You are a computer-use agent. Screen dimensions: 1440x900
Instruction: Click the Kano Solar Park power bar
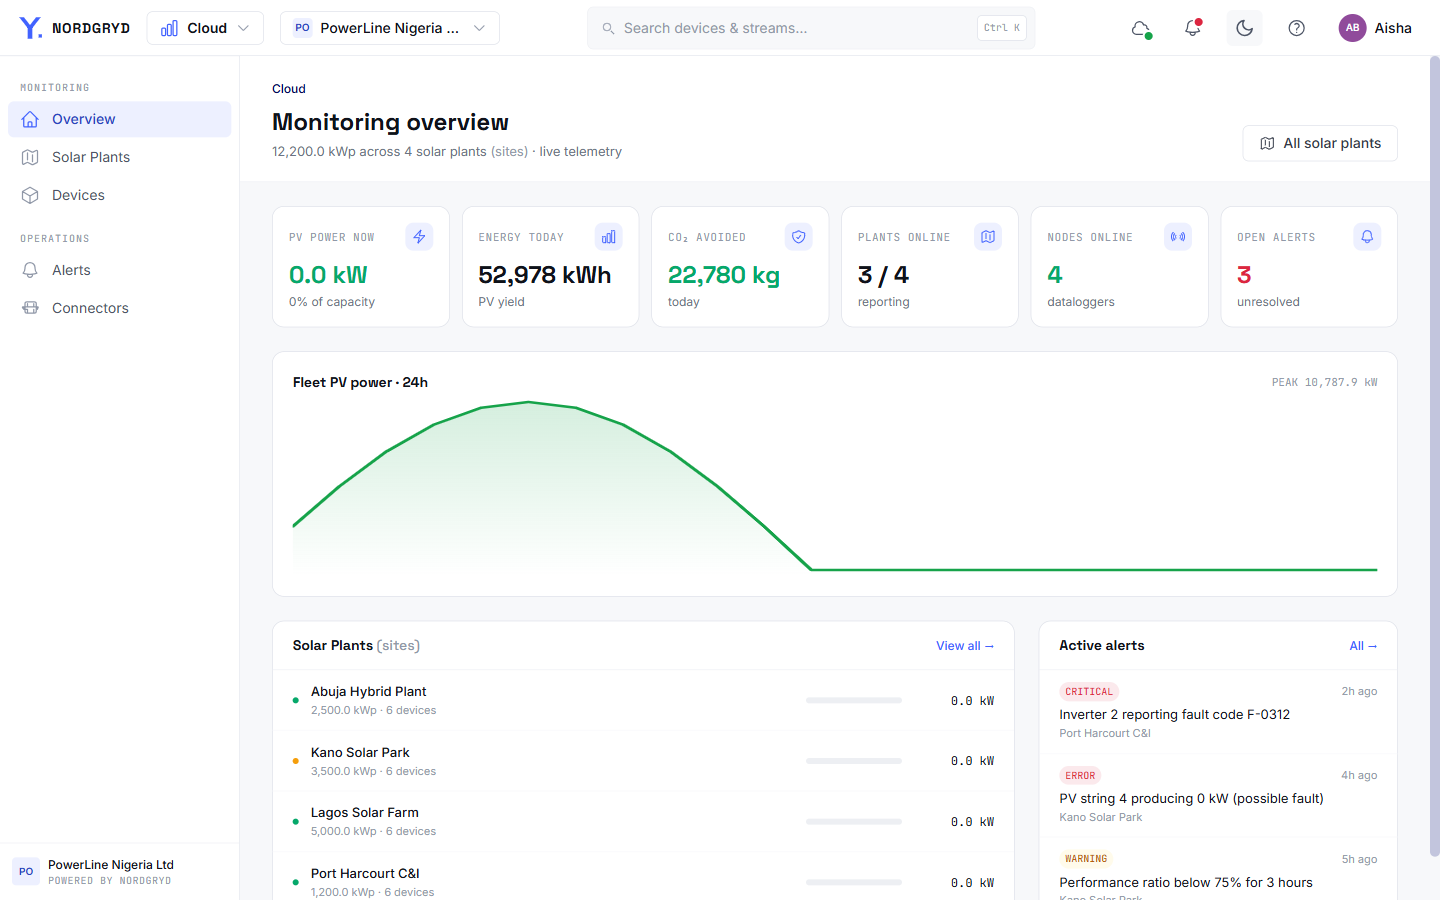click(854, 761)
